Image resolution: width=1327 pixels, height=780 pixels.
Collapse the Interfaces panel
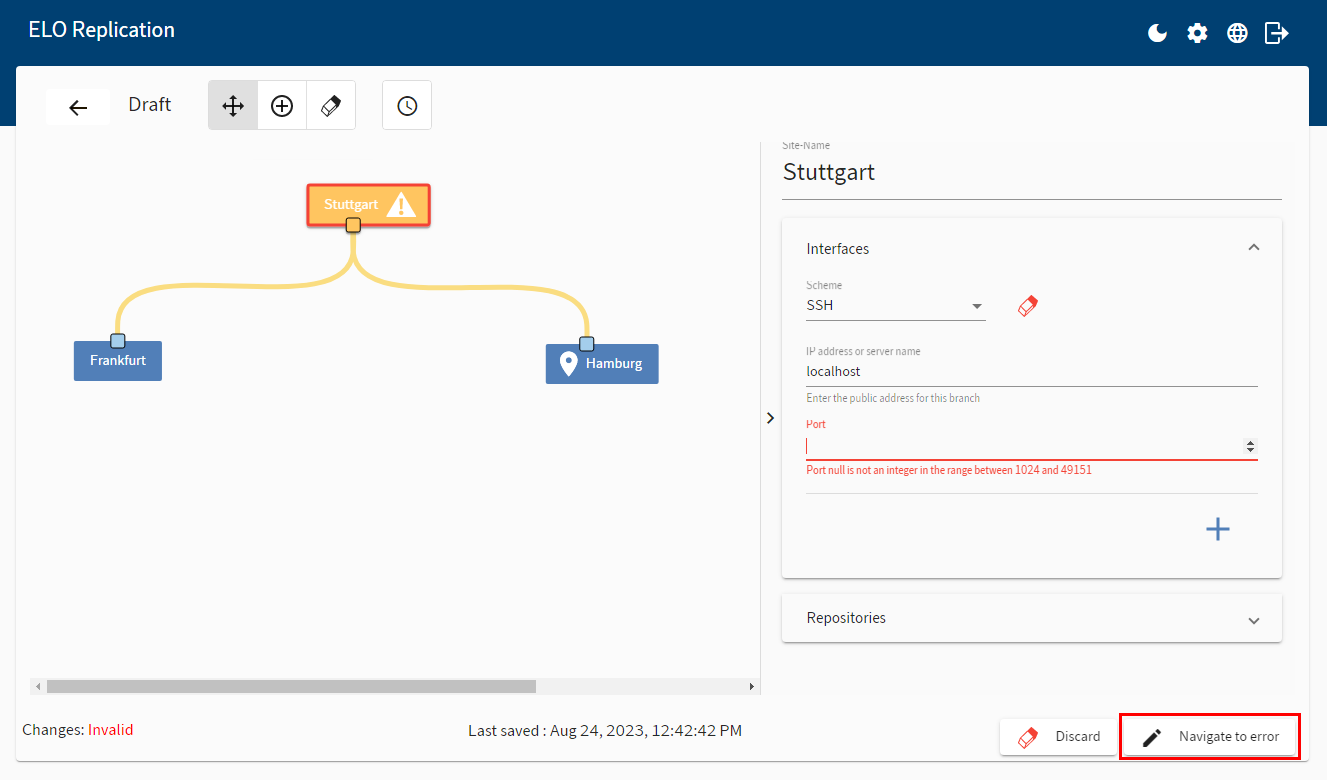click(x=1254, y=248)
